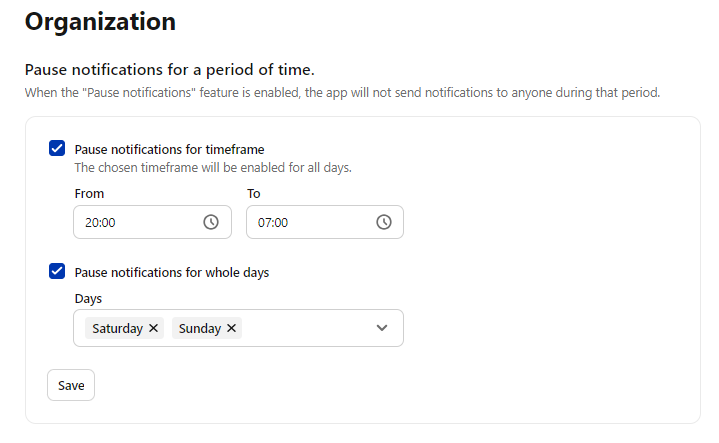Remove Sunday with its X icon
This screenshot has width=719, height=443.
pyautogui.click(x=232, y=328)
